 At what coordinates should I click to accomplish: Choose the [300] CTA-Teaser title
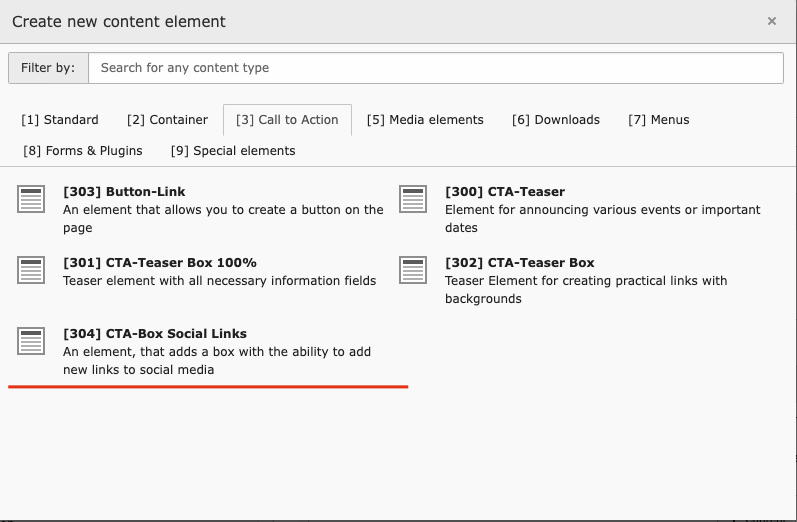coord(505,191)
